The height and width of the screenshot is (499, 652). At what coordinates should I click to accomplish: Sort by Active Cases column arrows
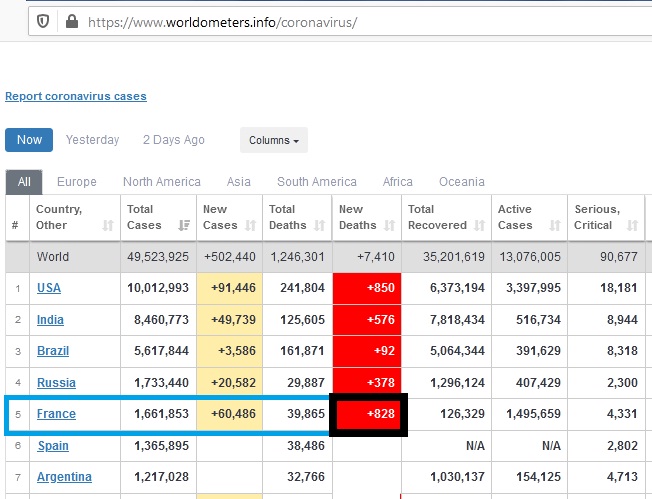pyautogui.click(x=555, y=225)
